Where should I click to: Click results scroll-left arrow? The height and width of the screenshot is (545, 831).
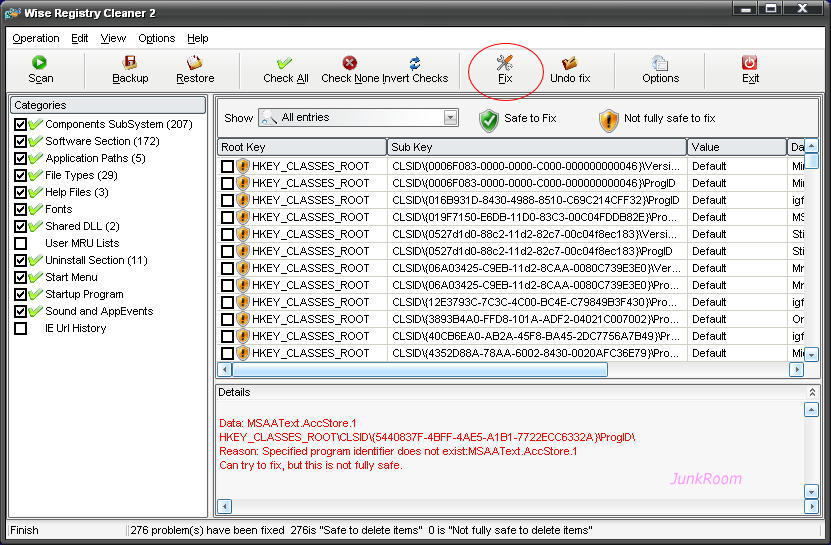[225, 370]
